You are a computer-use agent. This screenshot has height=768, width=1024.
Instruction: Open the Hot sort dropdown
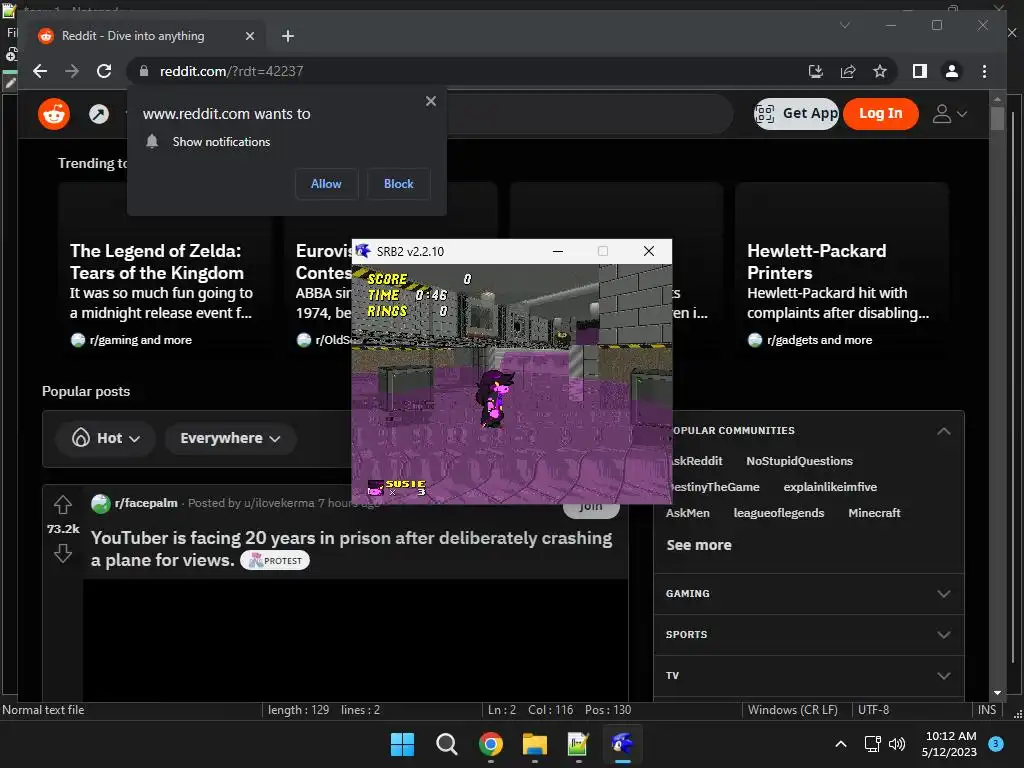coord(106,438)
